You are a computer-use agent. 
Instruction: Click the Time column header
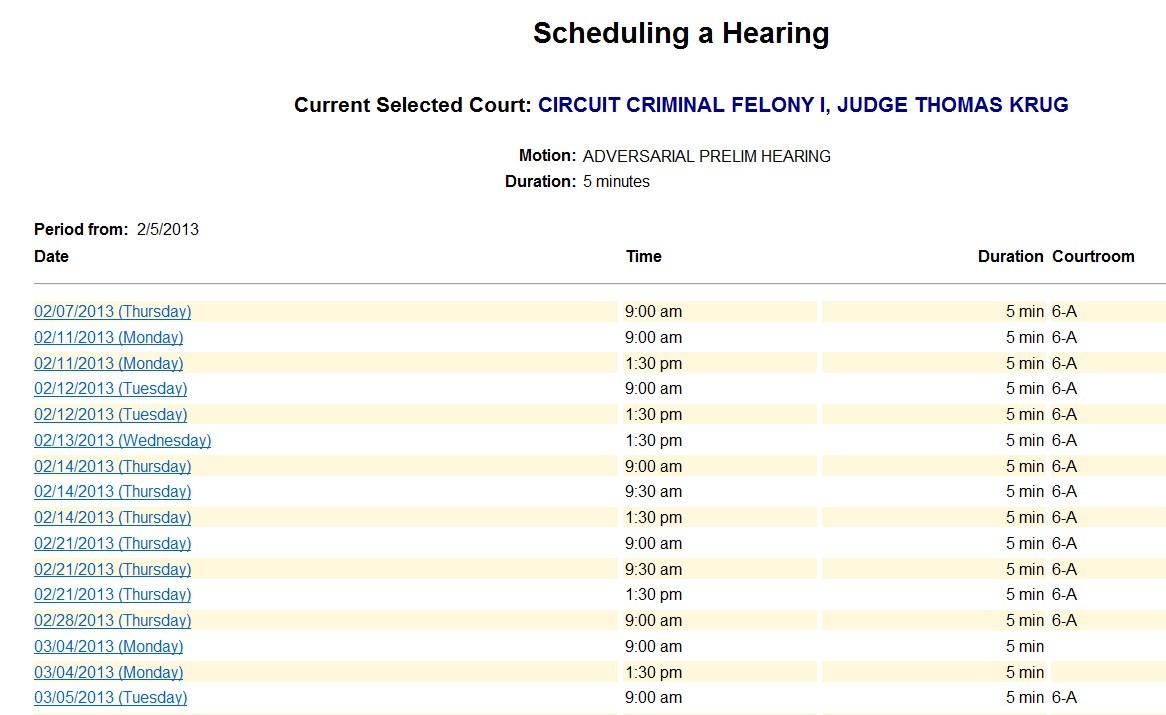tap(644, 257)
